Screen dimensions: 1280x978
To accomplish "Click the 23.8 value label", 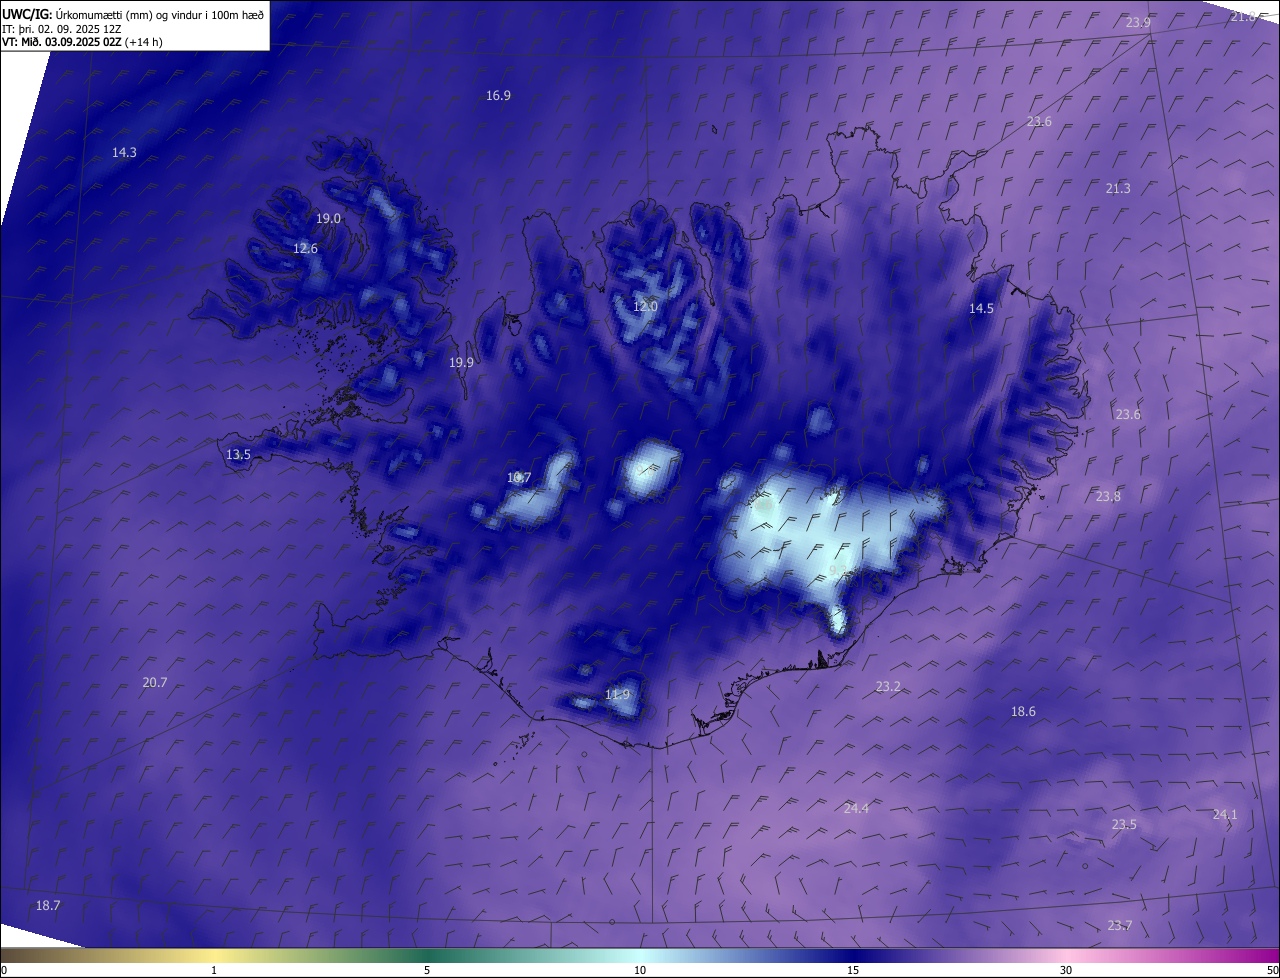I will pyautogui.click(x=1108, y=497).
